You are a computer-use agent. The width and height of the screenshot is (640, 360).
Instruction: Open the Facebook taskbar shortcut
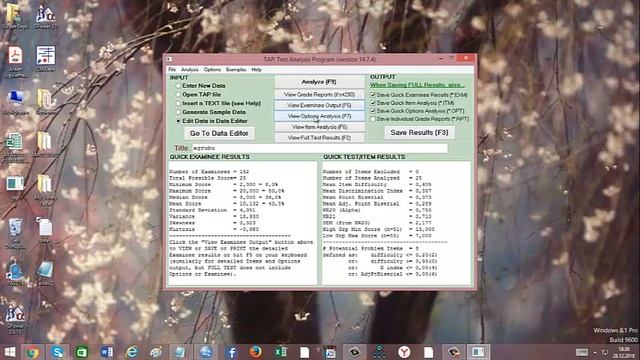click(x=231, y=352)
